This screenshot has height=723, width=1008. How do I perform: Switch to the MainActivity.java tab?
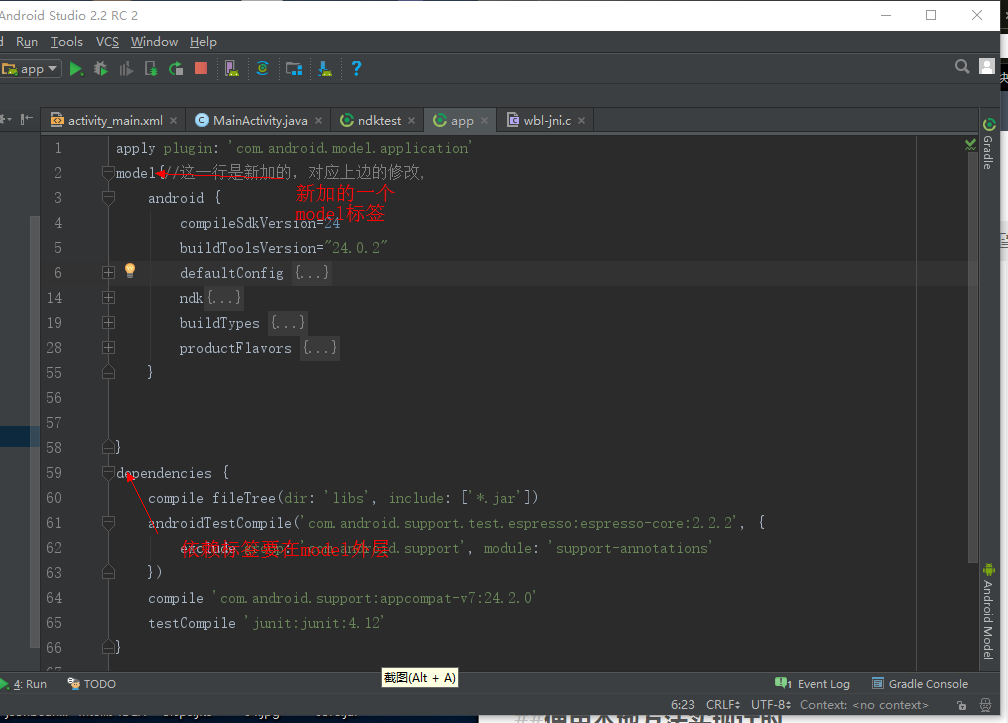click(x=260, y=120)
